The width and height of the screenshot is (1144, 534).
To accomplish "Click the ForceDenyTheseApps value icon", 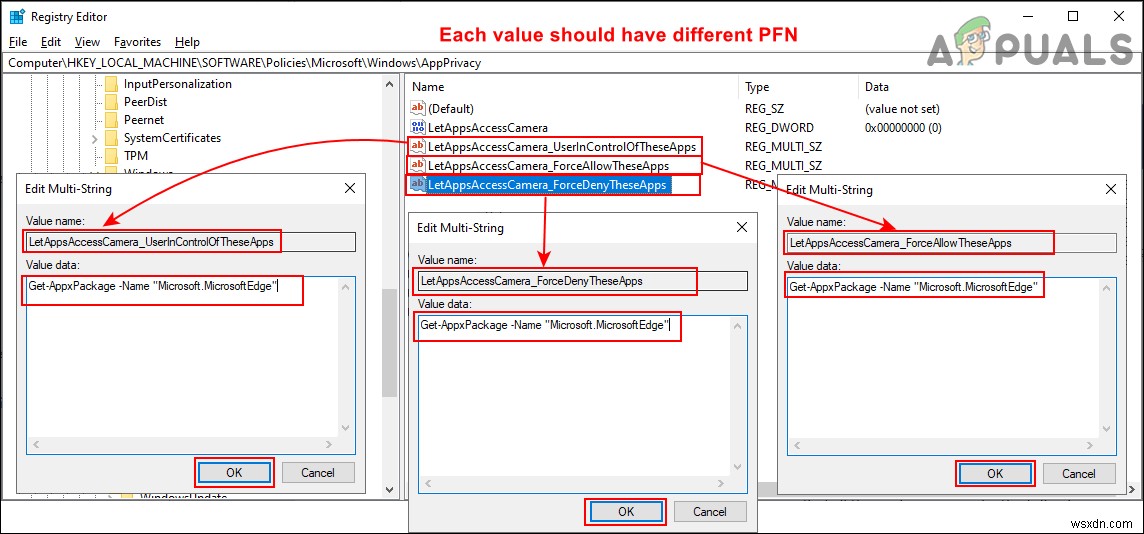I will (417, 185).
